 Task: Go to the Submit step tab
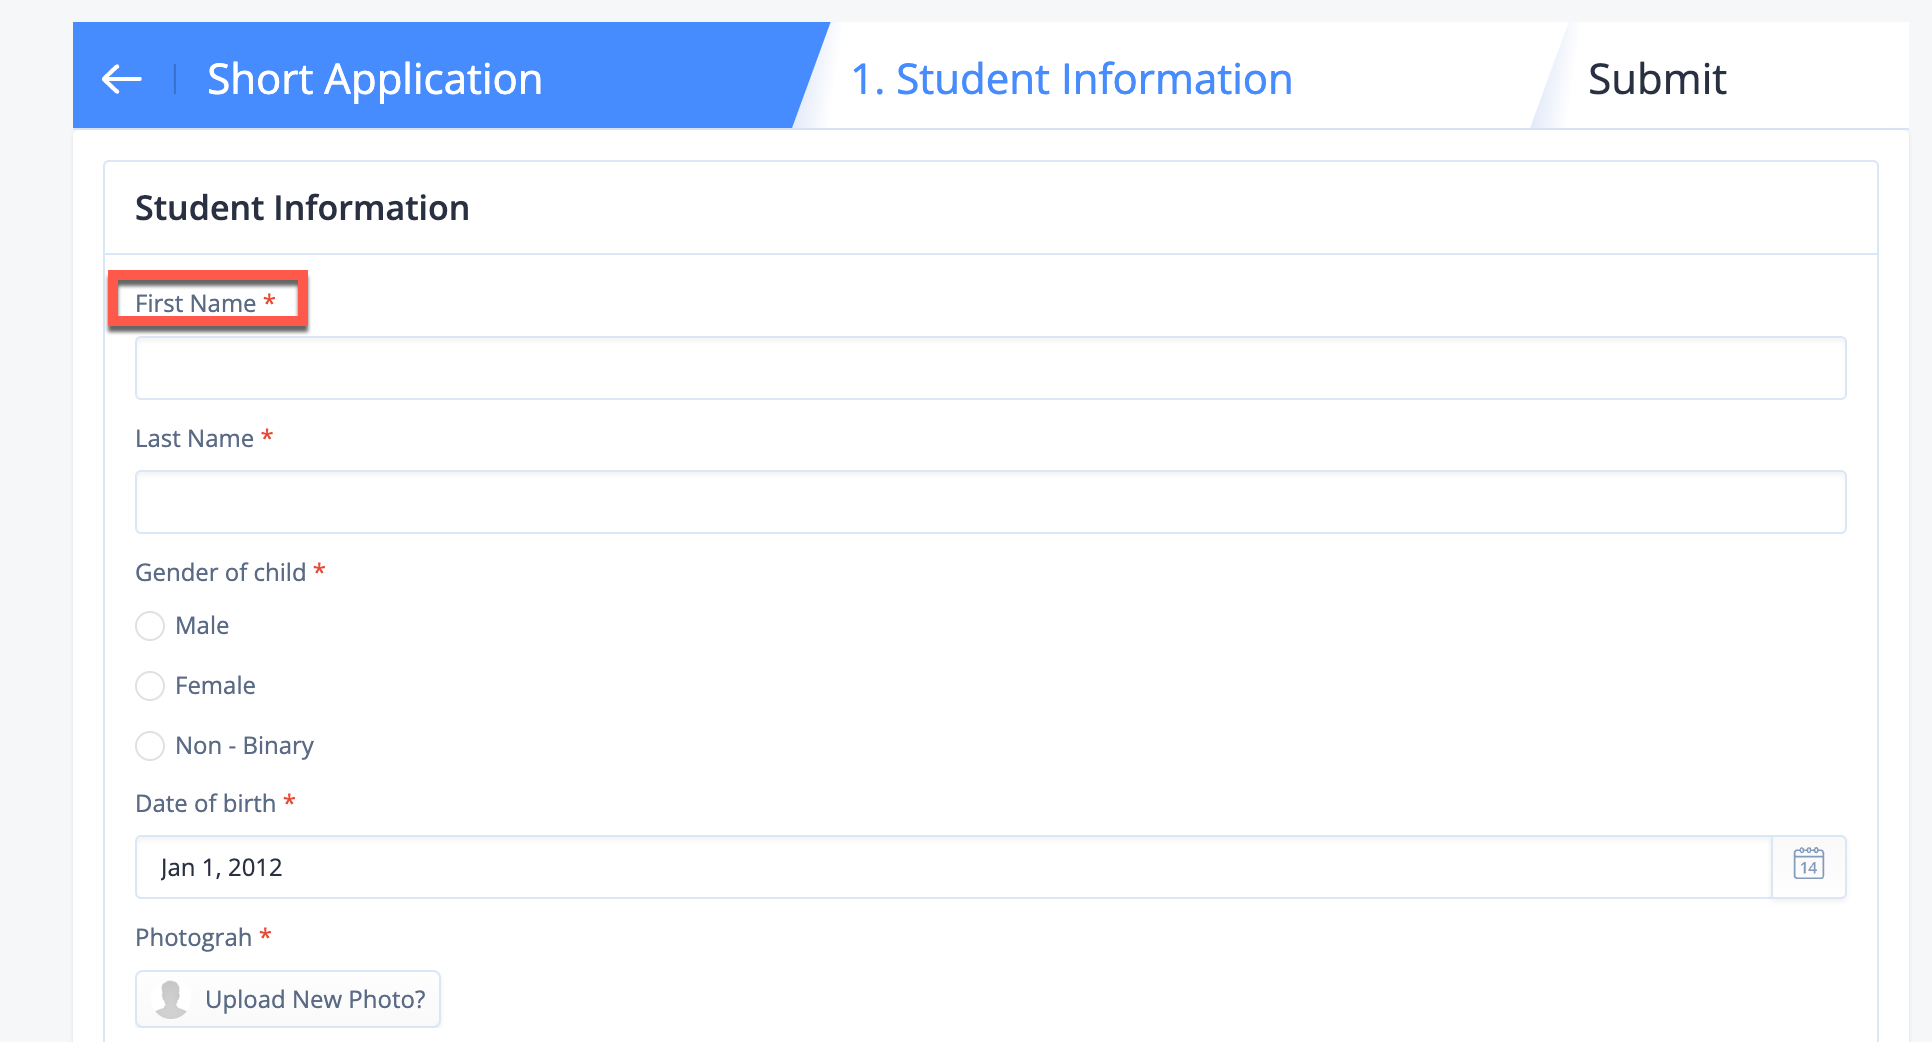click(x=1657, y=79)
